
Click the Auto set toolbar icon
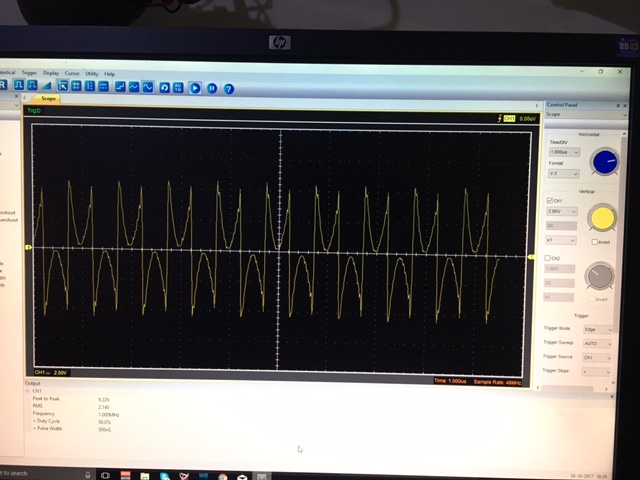(x=178, y=88)
